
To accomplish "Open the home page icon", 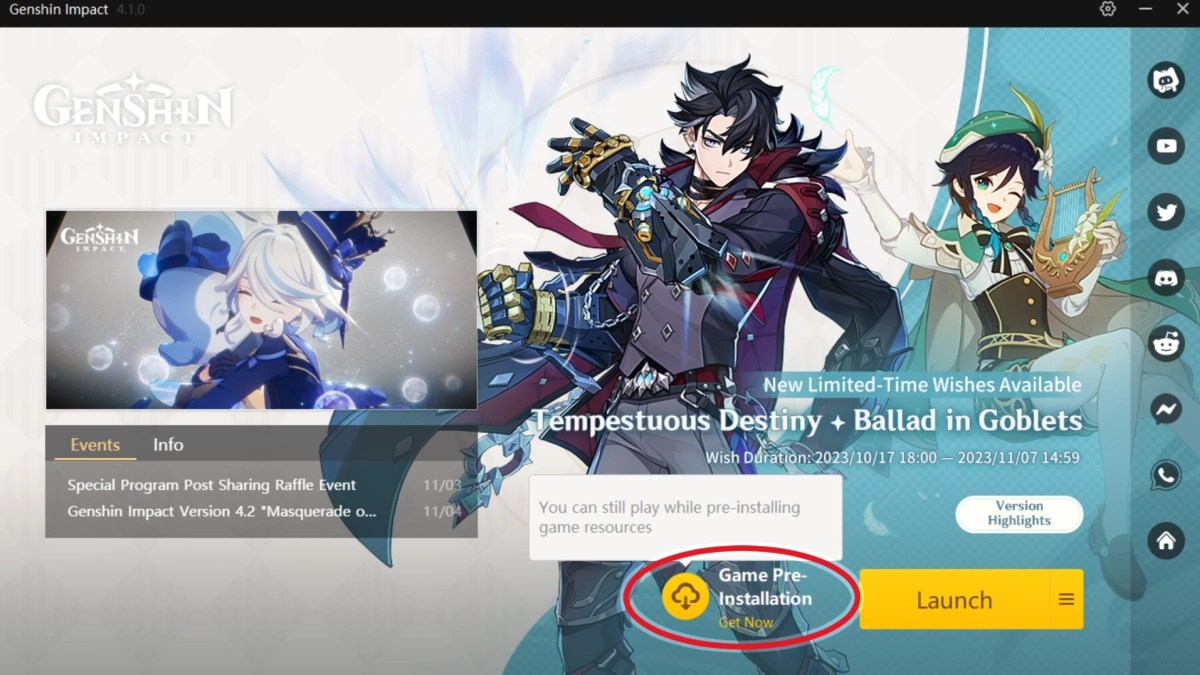I will [x=1166, y=541].
